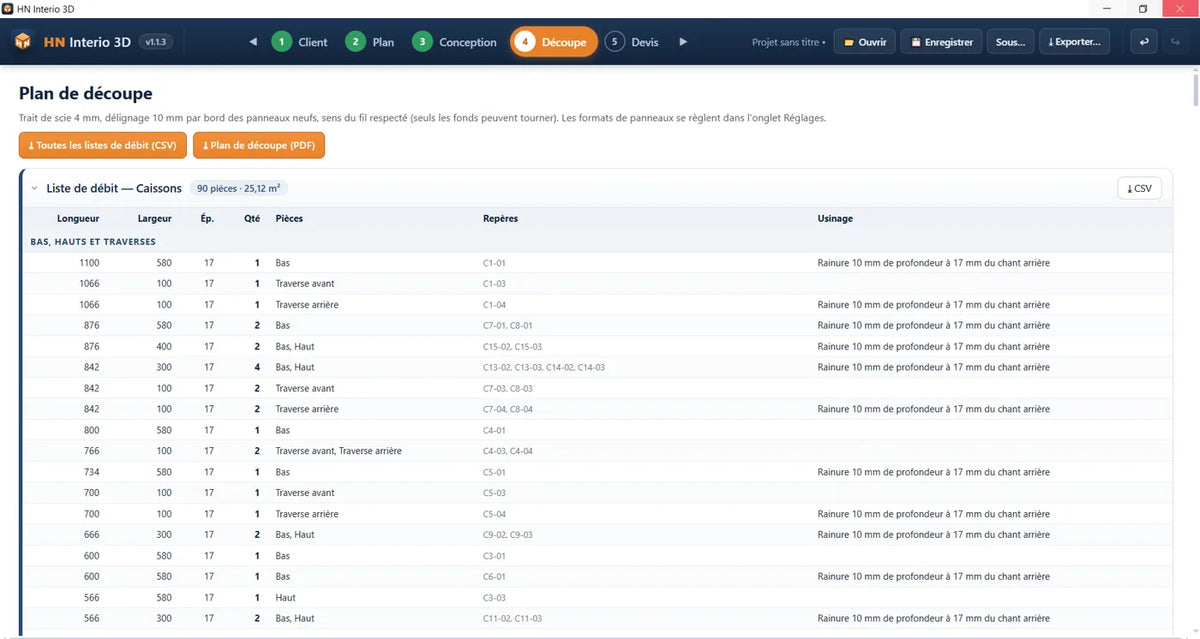Screen dimensions: 1200x639
Task: Click the HN Interio 3D cube logo
Action: pyautogui.click(x=22, y=42)
